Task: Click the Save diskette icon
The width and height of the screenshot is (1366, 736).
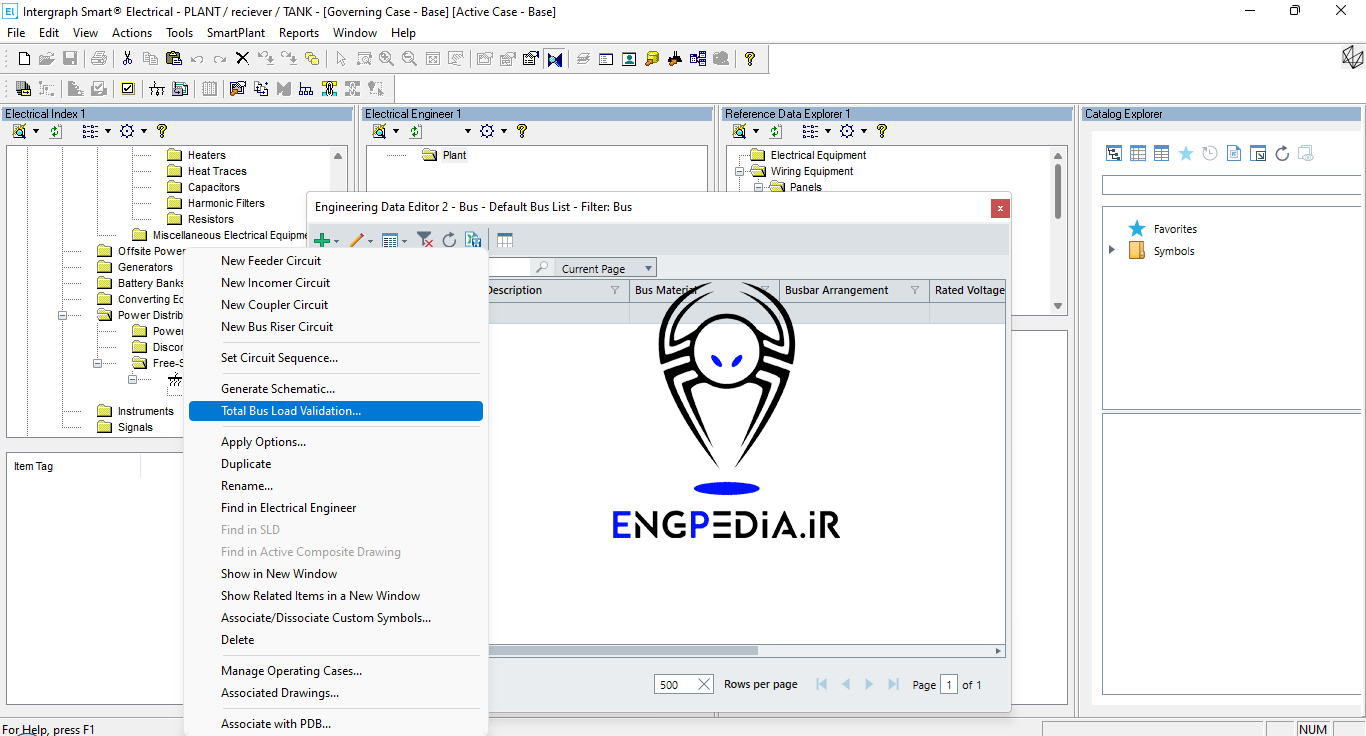Action: point(70,59)
